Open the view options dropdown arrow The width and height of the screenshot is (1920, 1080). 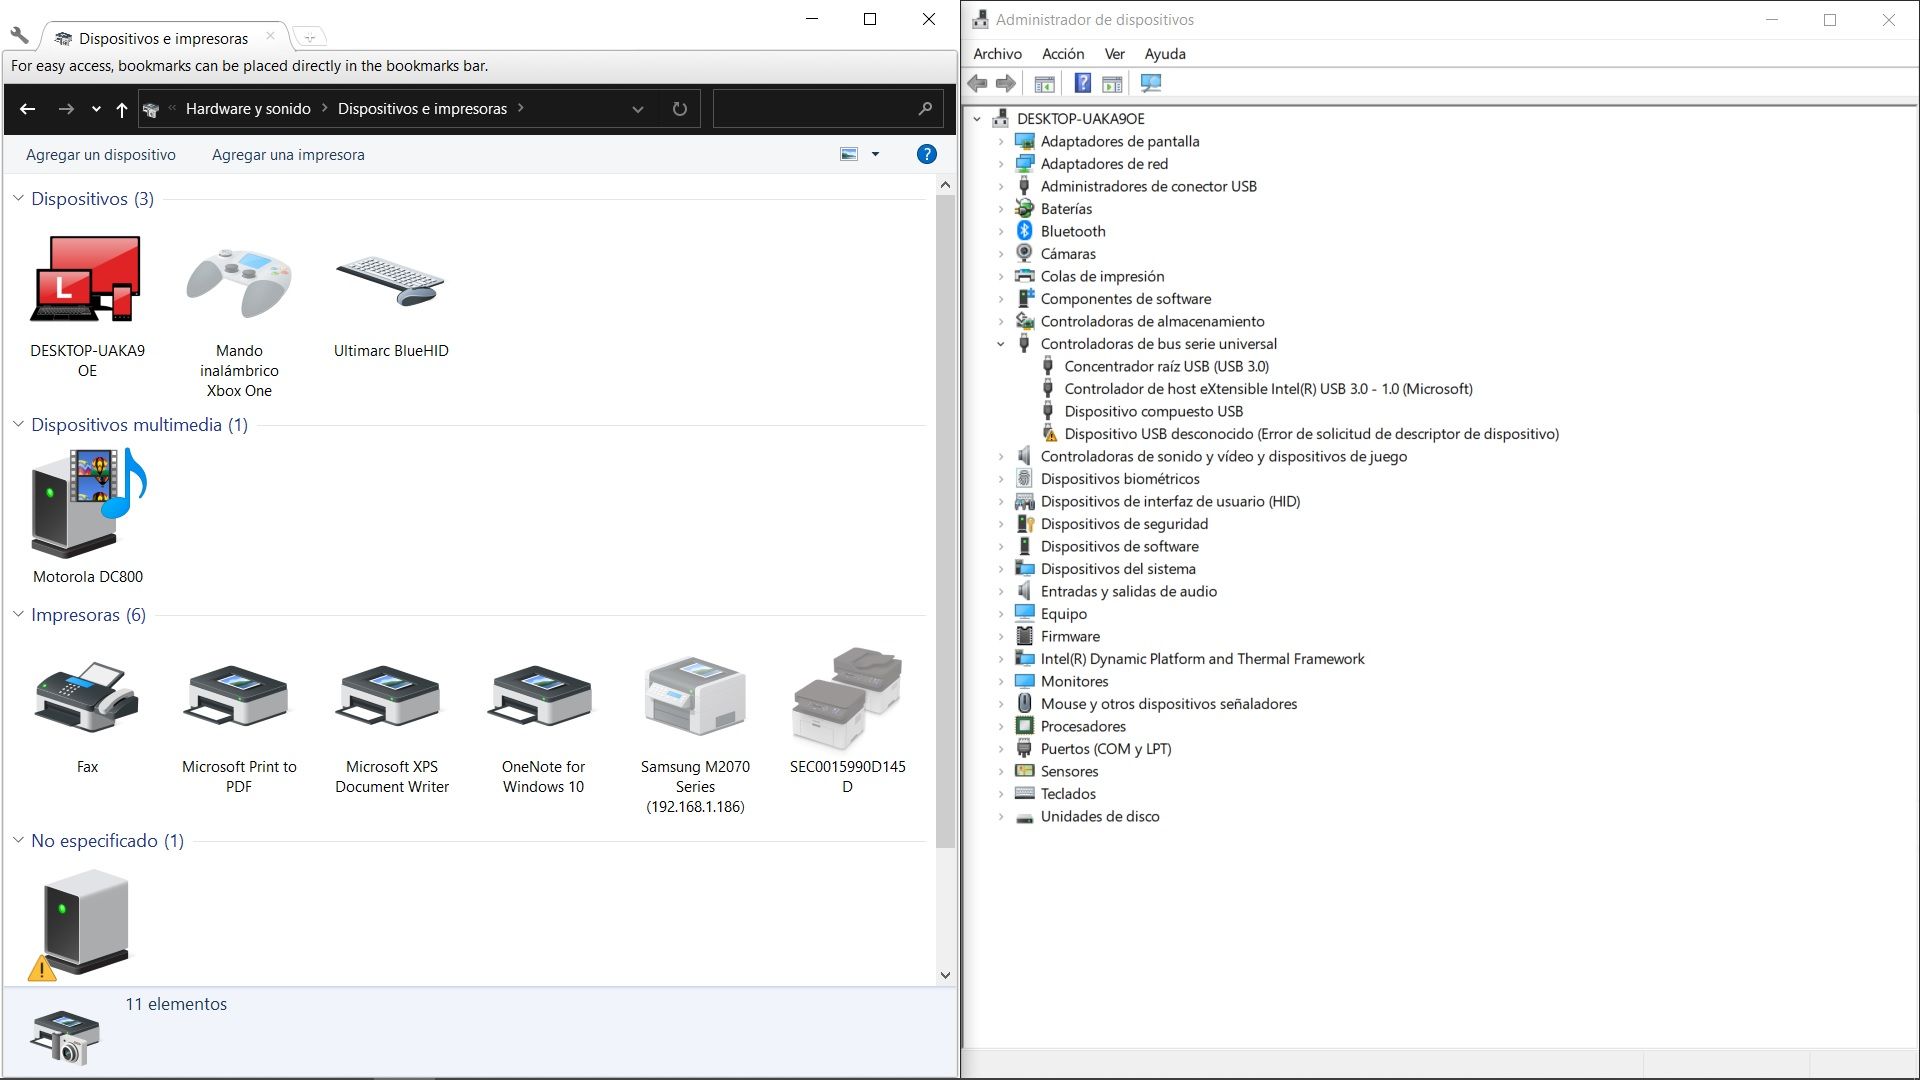[x=875, y=154]
